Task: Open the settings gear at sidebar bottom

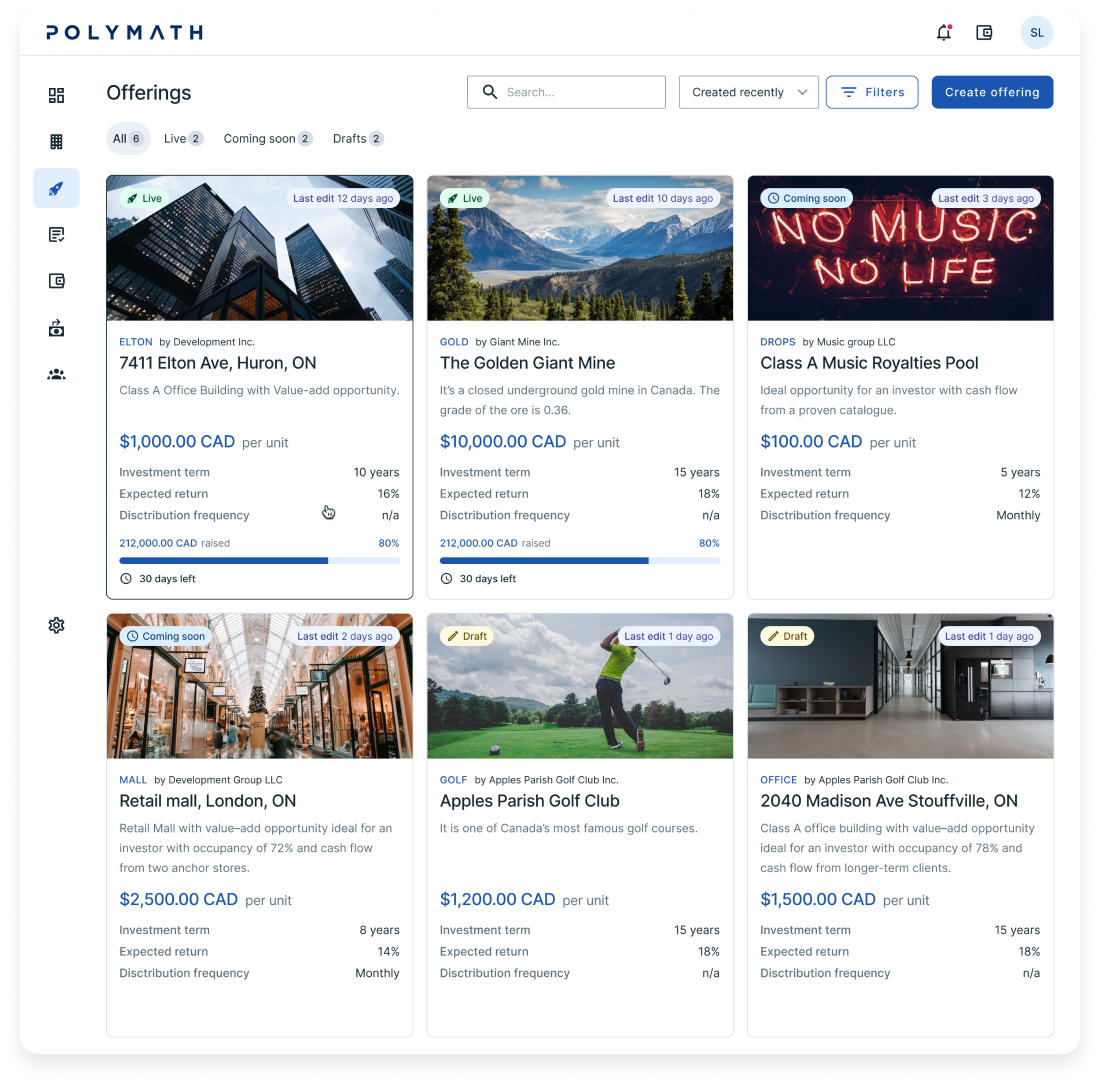Action: click(56, 625)
